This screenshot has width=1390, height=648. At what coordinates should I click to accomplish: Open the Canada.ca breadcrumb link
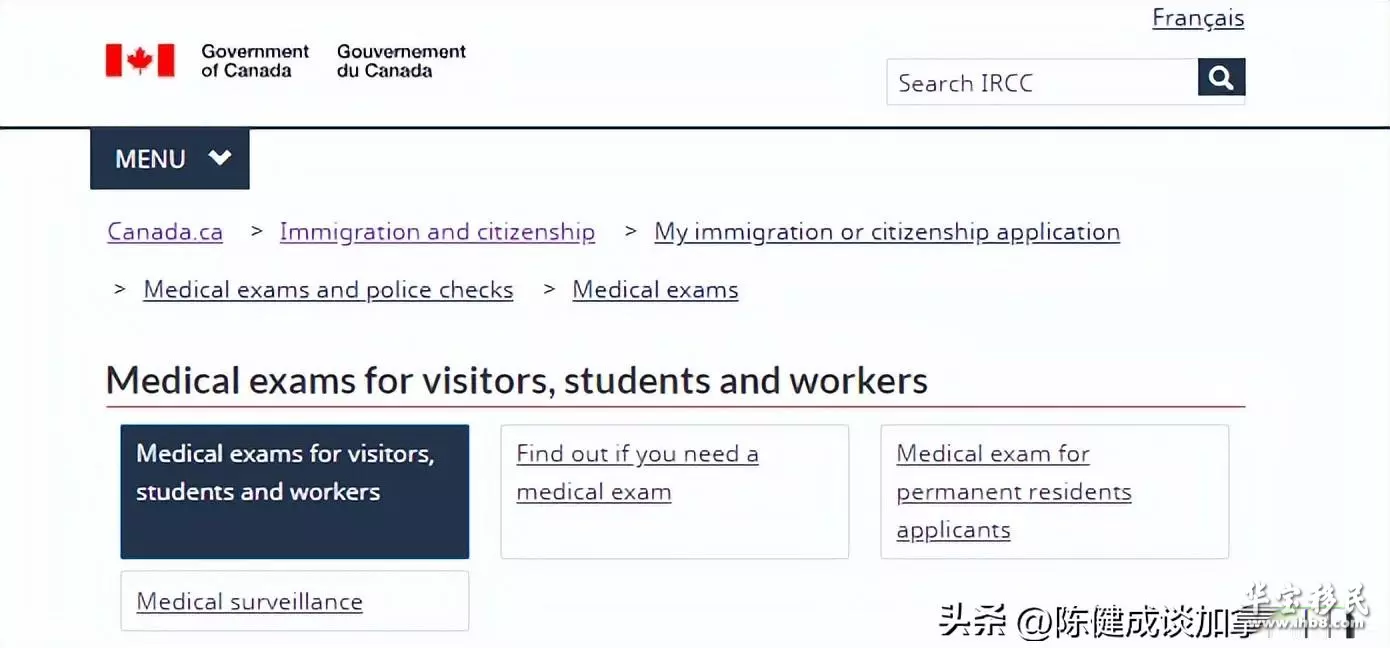(x=165, y=232)
